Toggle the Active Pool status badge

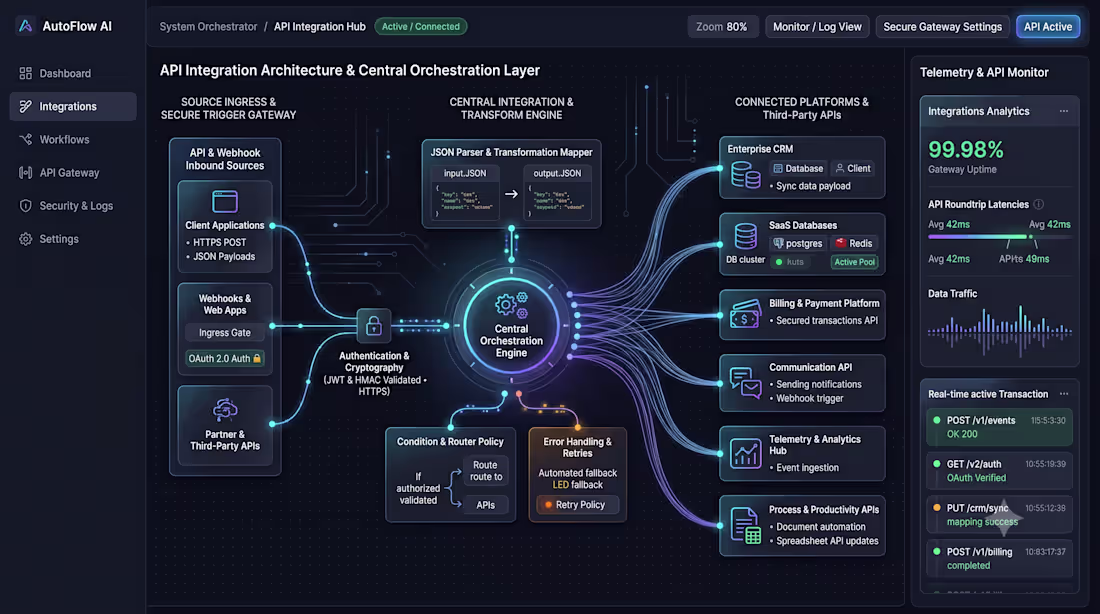tap(854, 262)
